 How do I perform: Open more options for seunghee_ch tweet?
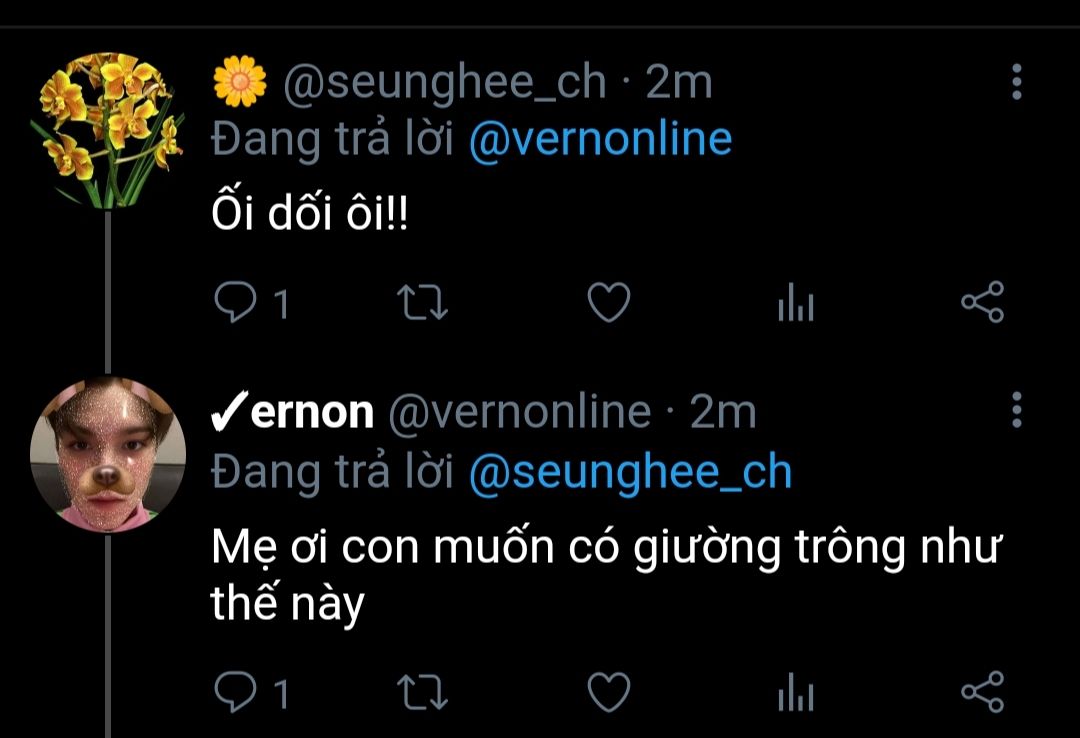pyautogui.click(x=1017, y=82)
